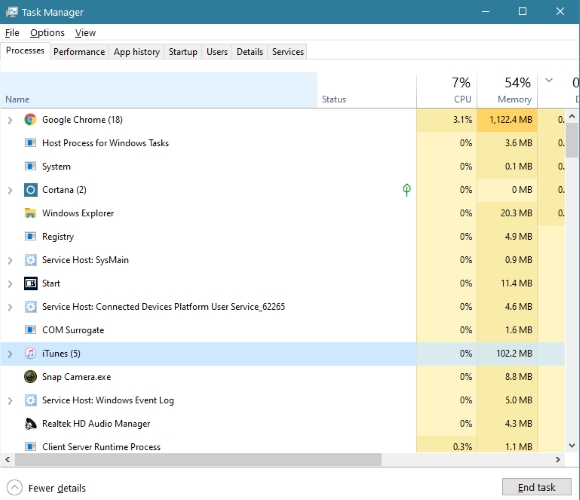580x500 pixels.
Task: Click the 1,122.4 MB memory value for Chrome
Action: coord(511,120)
